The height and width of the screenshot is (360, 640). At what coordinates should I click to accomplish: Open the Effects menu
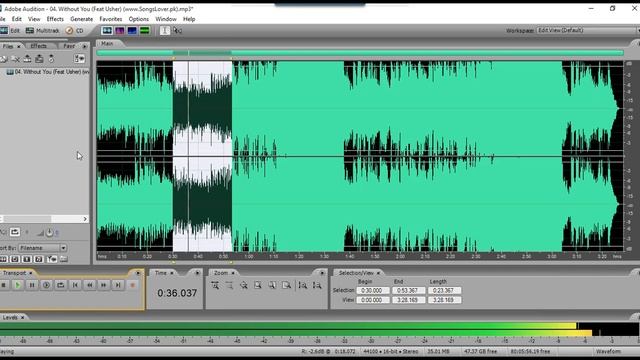(x=55, y=19)
